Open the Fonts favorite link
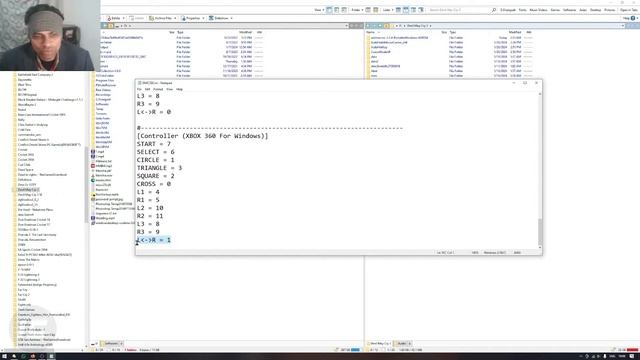This screenshot has height=360, width=640. pos(522,10)
